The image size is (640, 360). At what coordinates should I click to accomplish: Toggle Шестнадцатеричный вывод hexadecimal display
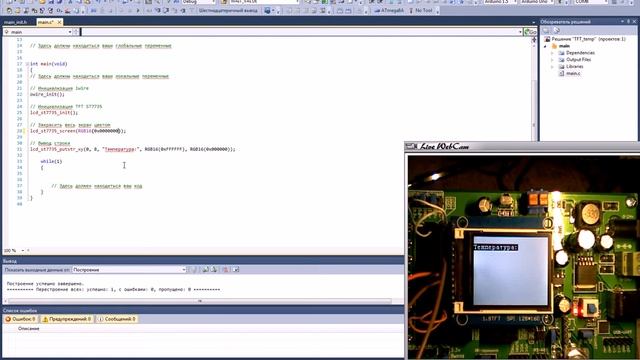pos(228,11)
